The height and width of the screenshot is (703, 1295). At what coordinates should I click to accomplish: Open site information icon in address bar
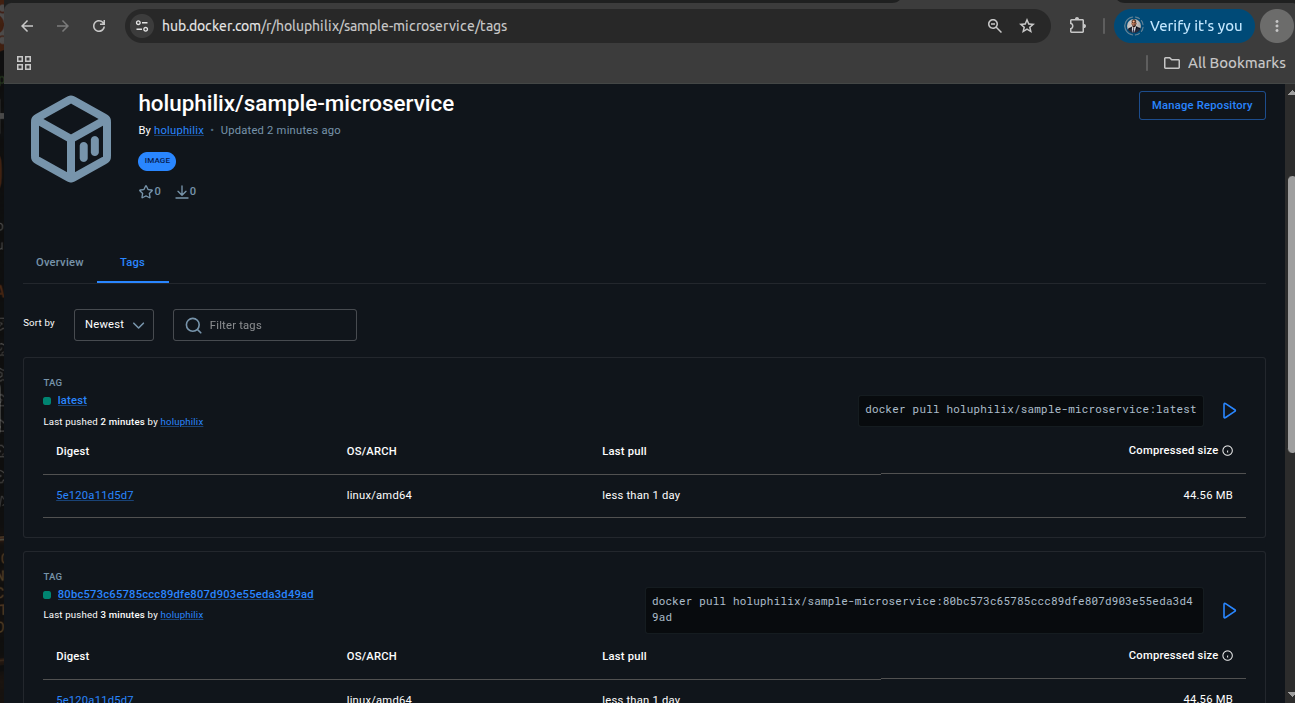tap(141, 26)
